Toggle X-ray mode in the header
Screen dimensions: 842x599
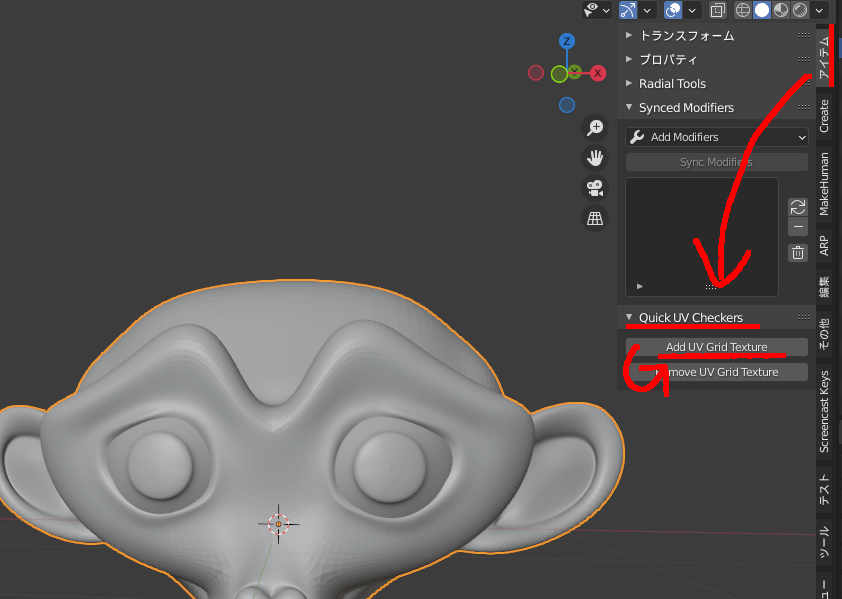(716, 10)
